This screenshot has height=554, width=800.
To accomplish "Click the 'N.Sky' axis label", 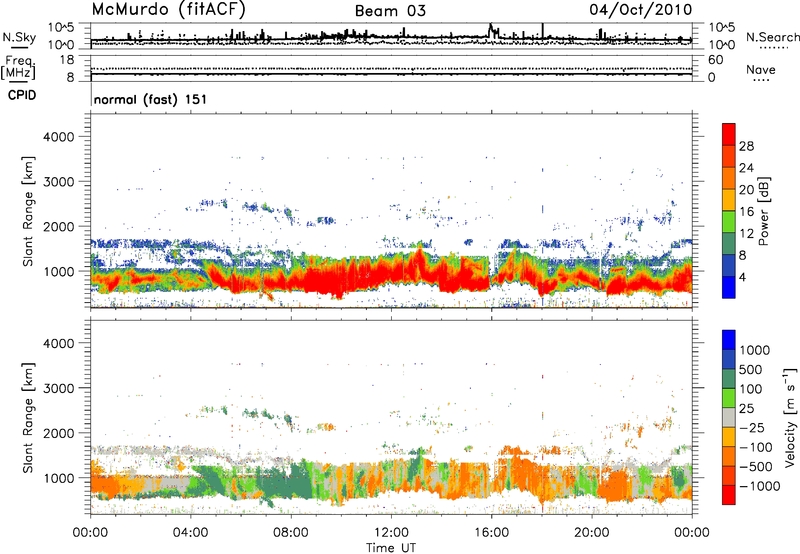I will 19,37.
